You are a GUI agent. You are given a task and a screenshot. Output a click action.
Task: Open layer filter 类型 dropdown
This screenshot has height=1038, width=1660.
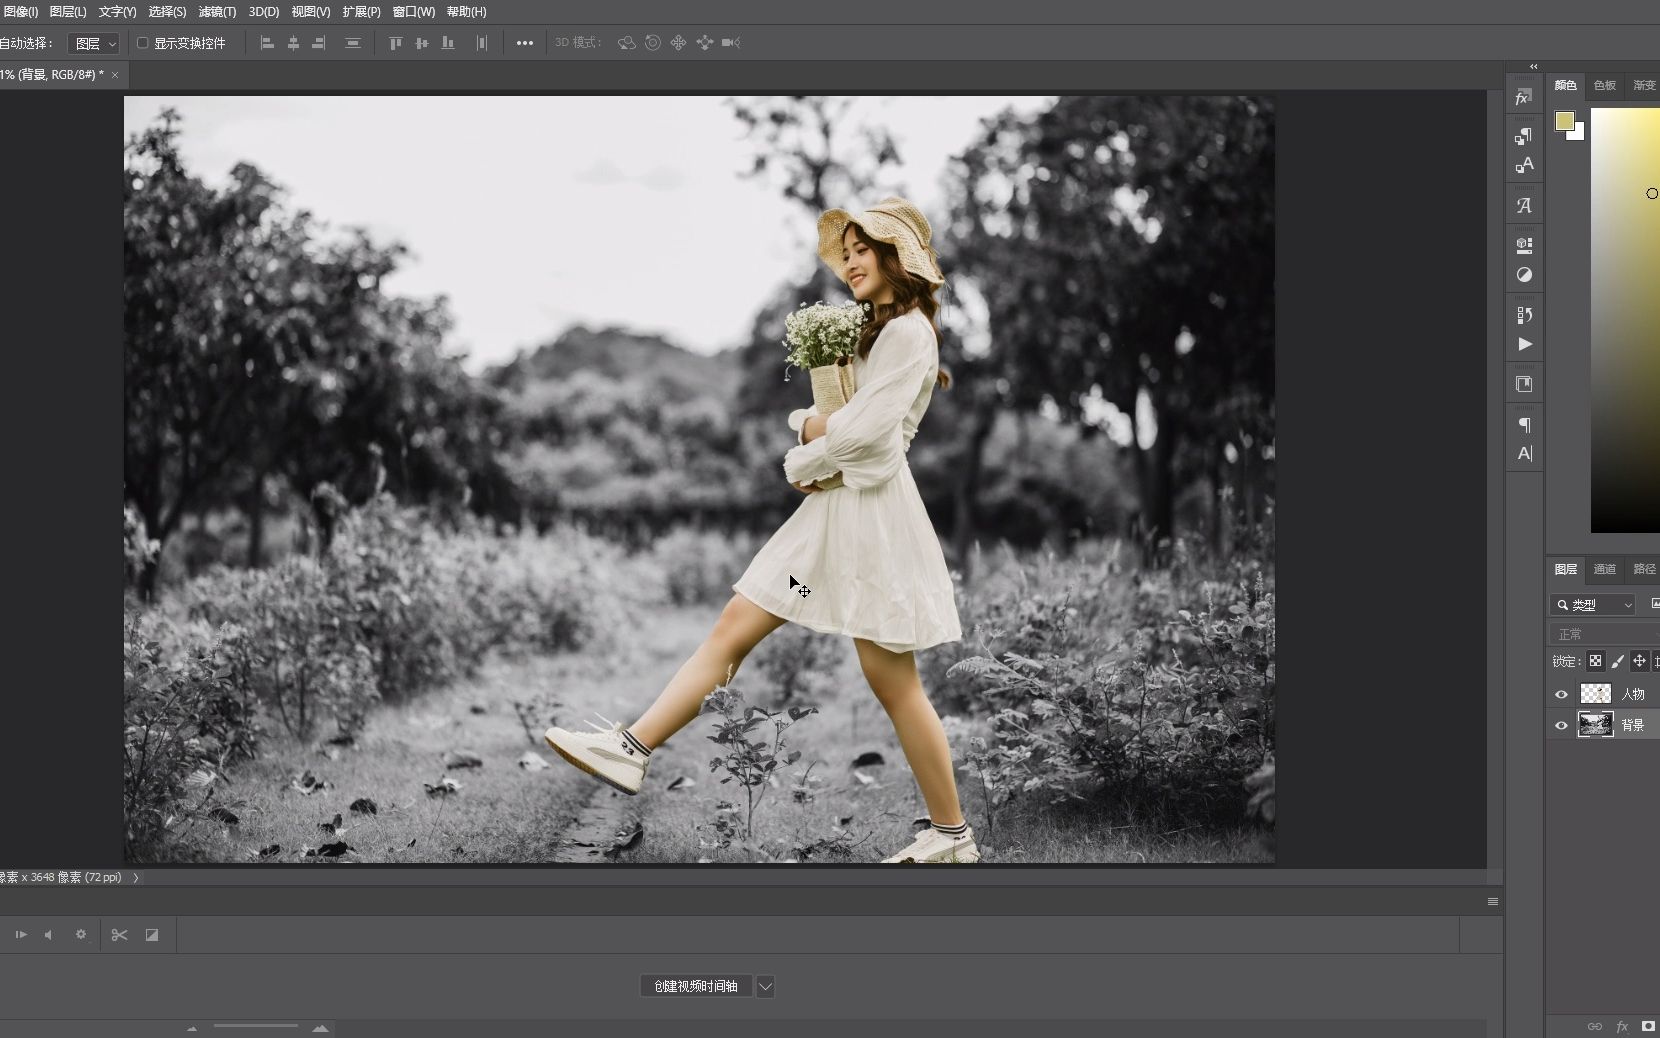[1593, 605]
